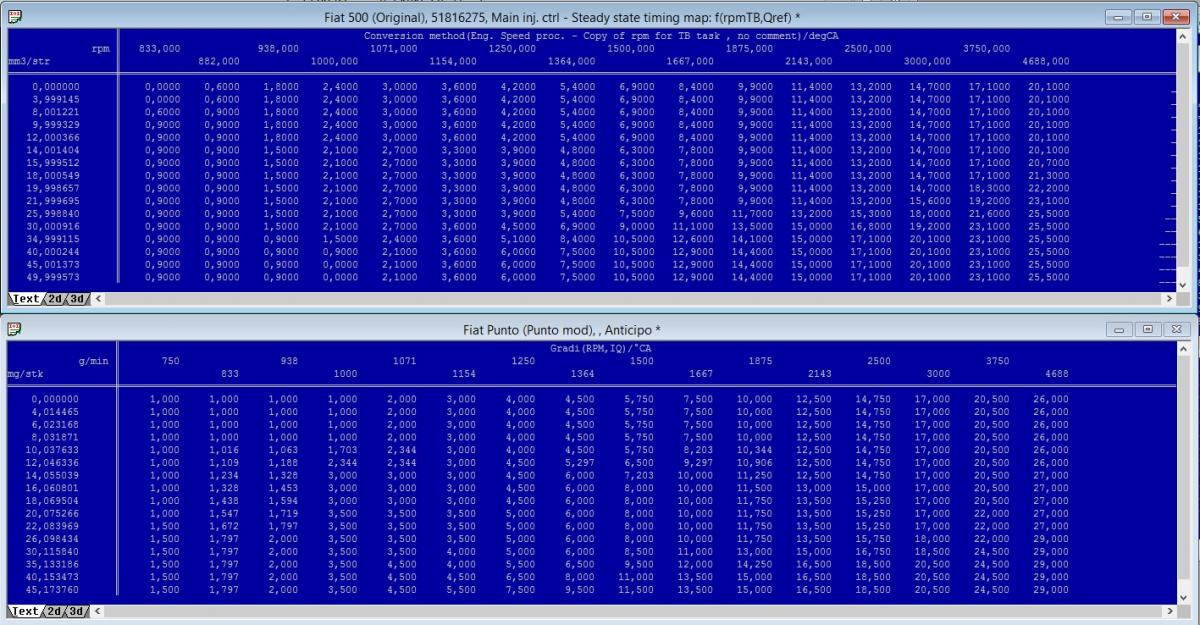Screen dimensions: 1200x625
Task: Select row label '12,046336' in Fiat Punto map
Action: pos(53,462)
